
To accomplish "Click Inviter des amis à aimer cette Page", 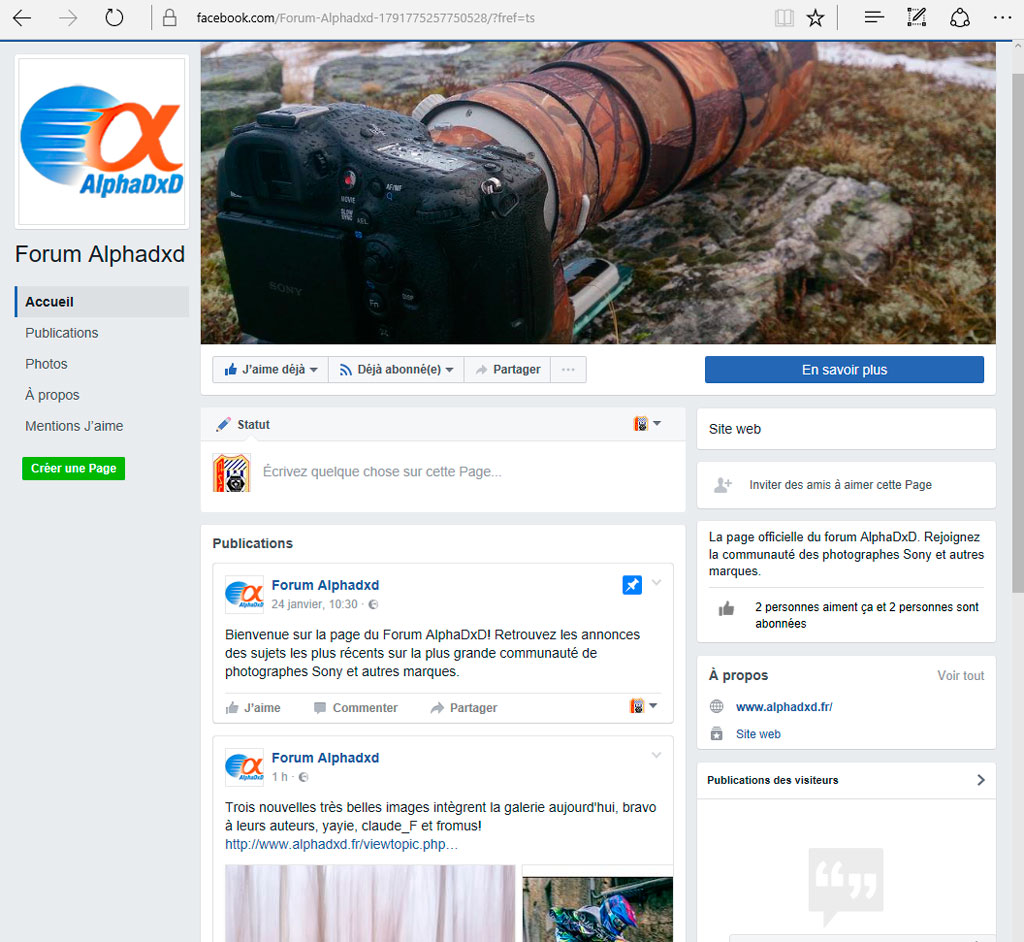I will pos(840,485).
